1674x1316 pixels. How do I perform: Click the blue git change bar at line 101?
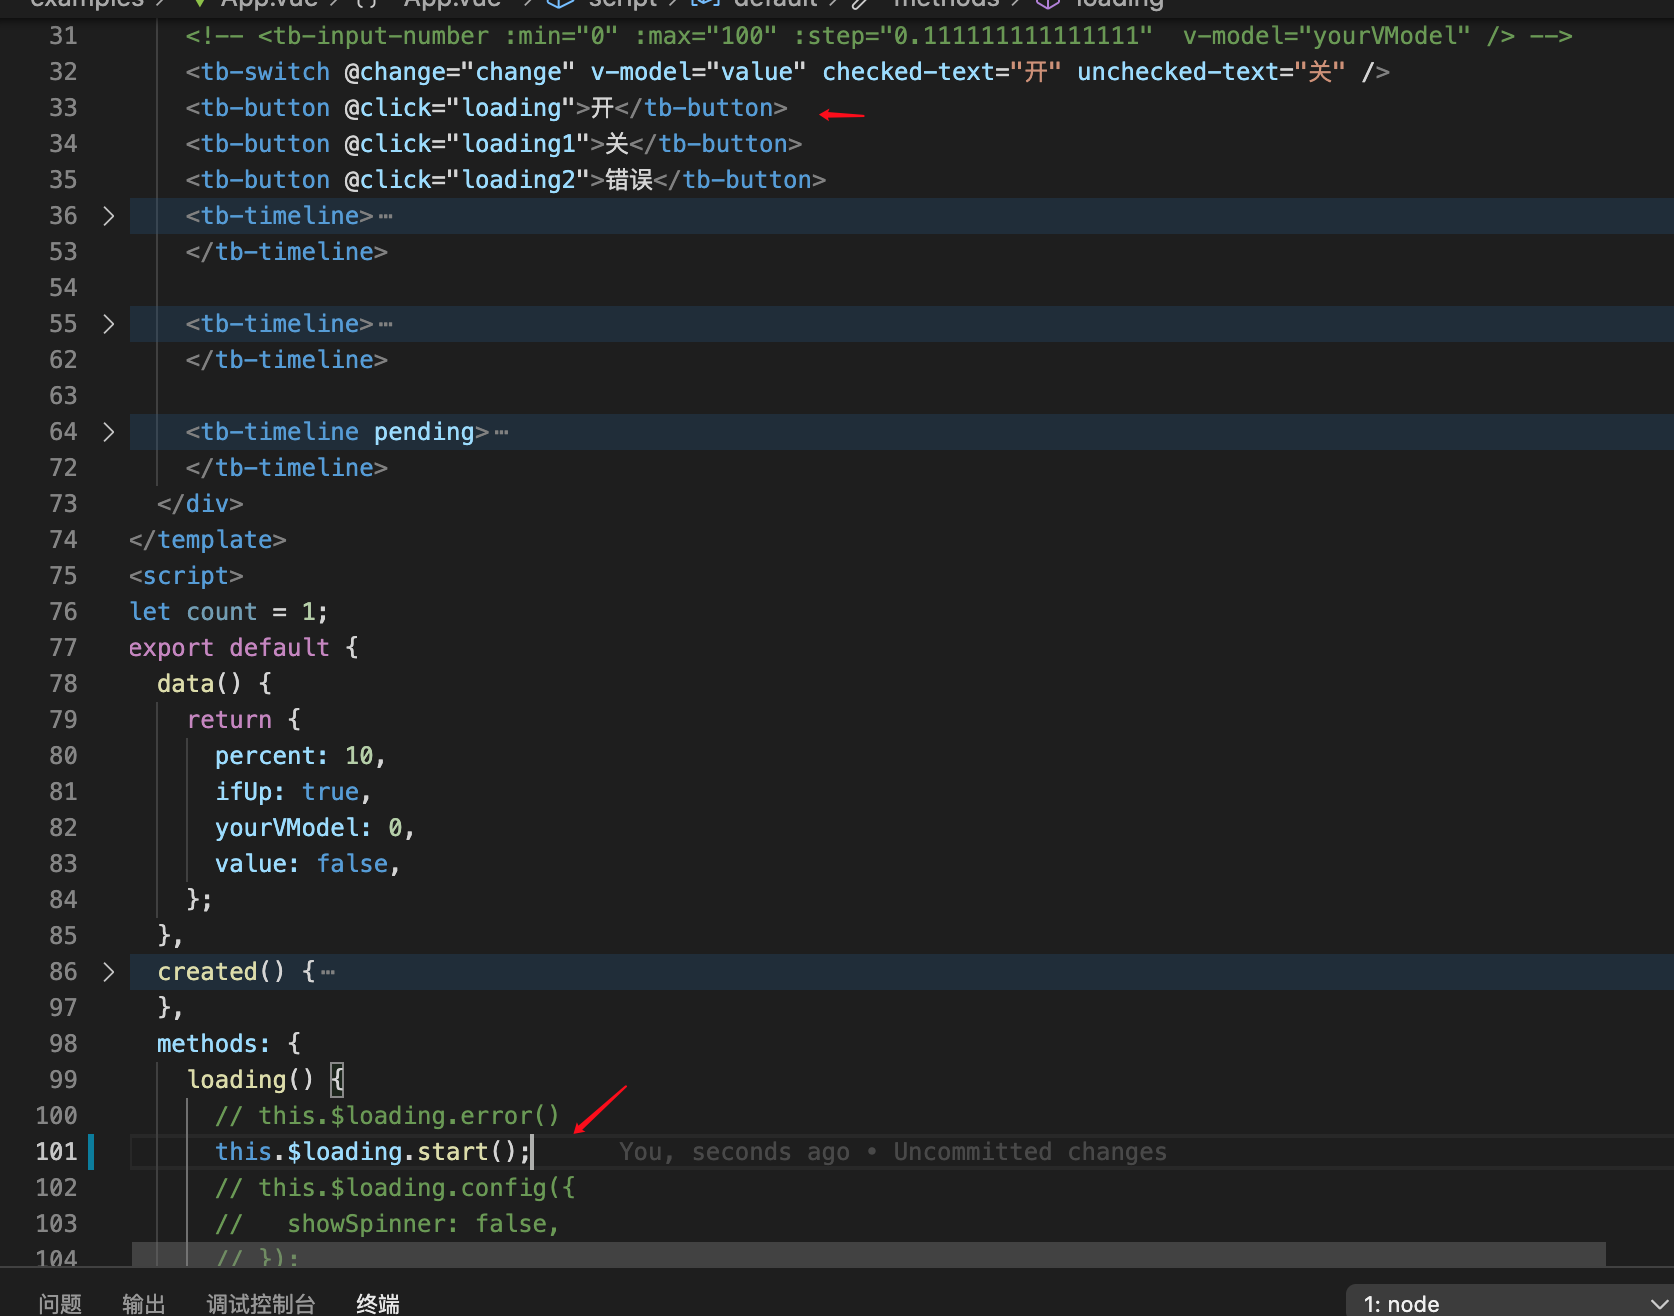[x=91, y=1152]
